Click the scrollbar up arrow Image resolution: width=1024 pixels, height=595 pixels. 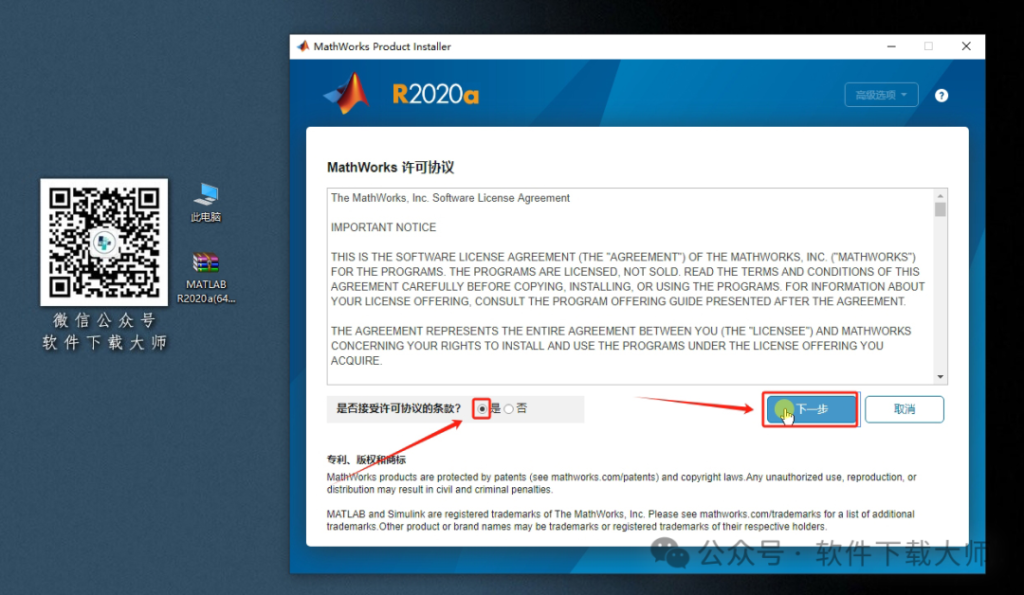[x=940, y=197]
